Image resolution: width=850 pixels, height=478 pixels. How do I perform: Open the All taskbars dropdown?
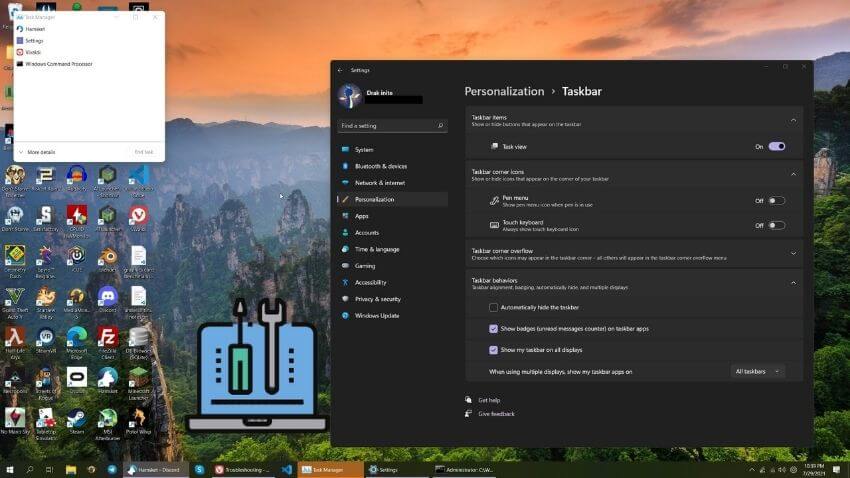pos(757,371)
